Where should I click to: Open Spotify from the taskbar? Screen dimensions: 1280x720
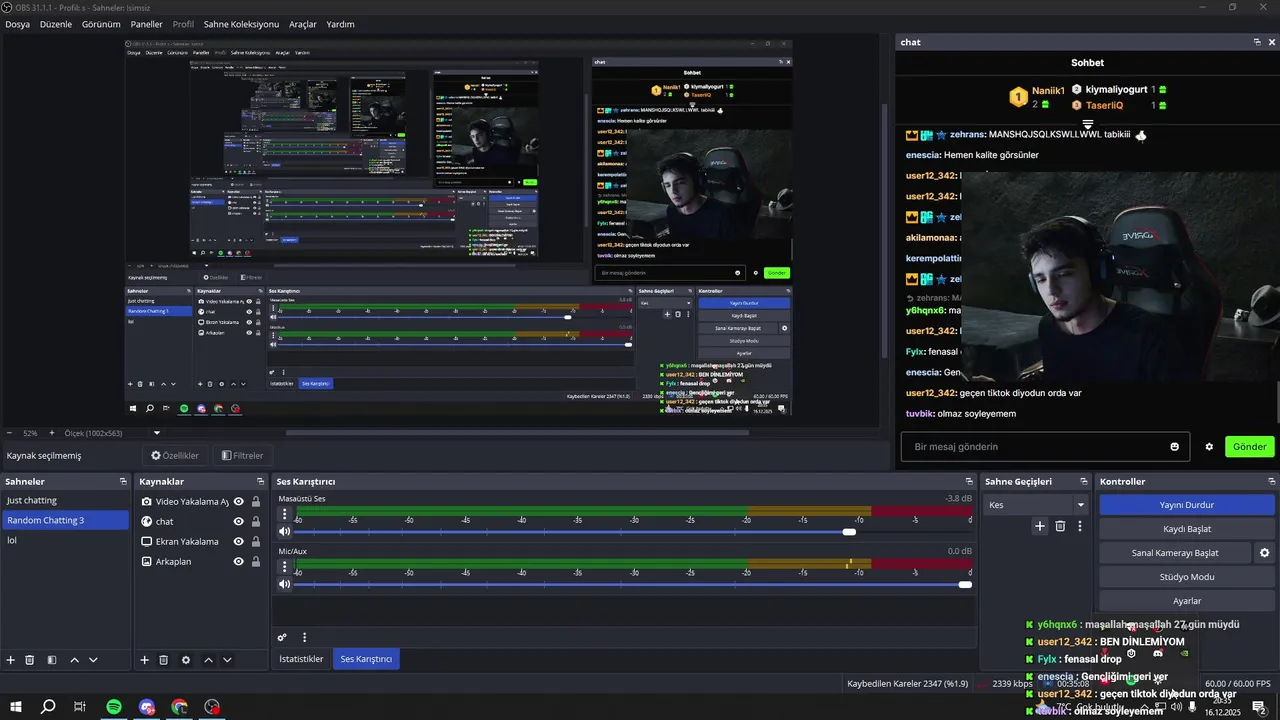(114, 707)
